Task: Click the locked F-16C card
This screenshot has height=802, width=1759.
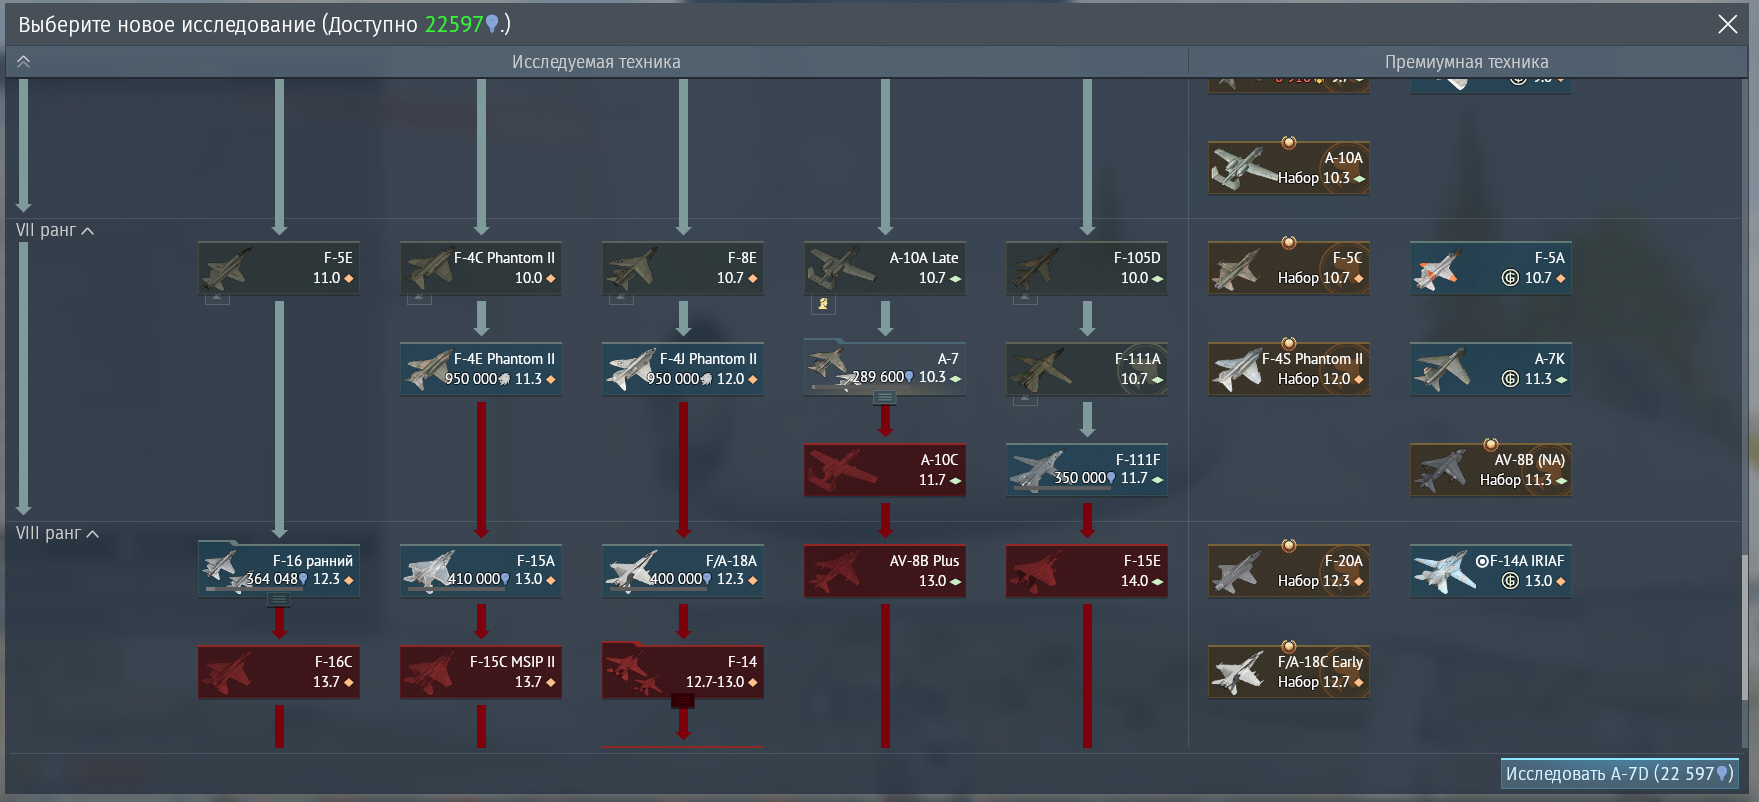Action: 279,672
